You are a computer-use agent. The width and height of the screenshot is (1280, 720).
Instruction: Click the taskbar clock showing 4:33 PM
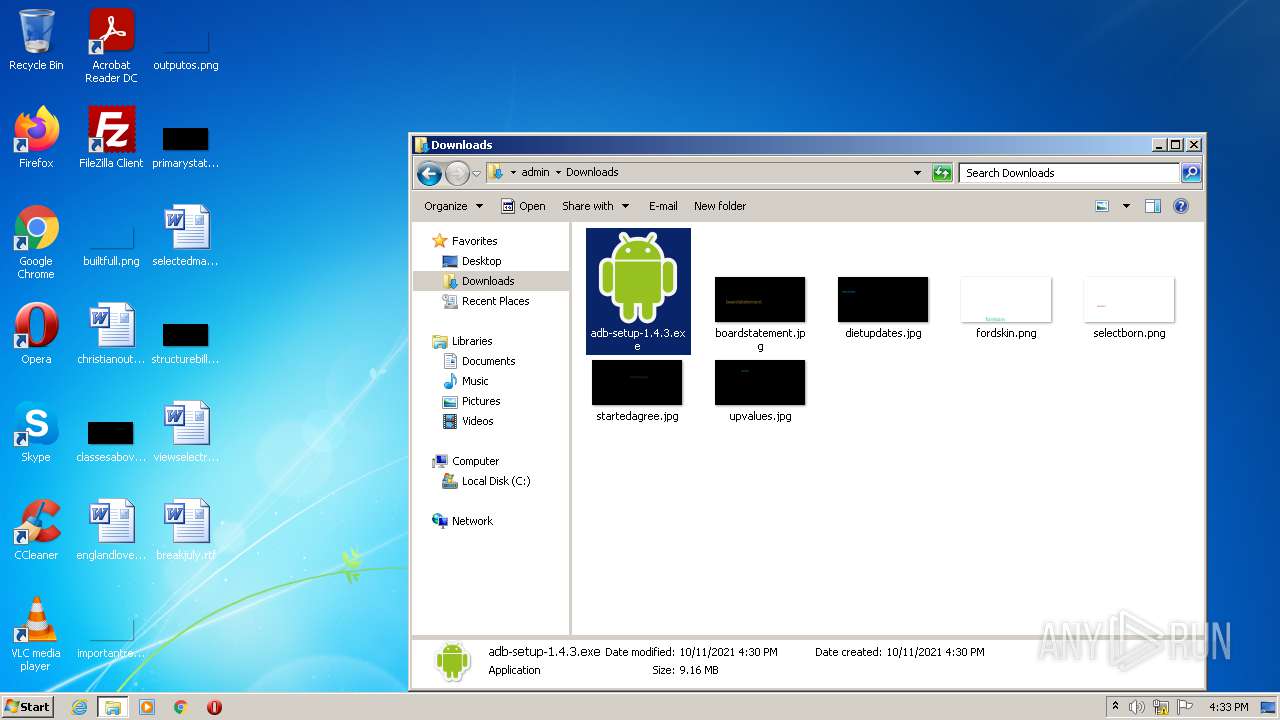1228,707
